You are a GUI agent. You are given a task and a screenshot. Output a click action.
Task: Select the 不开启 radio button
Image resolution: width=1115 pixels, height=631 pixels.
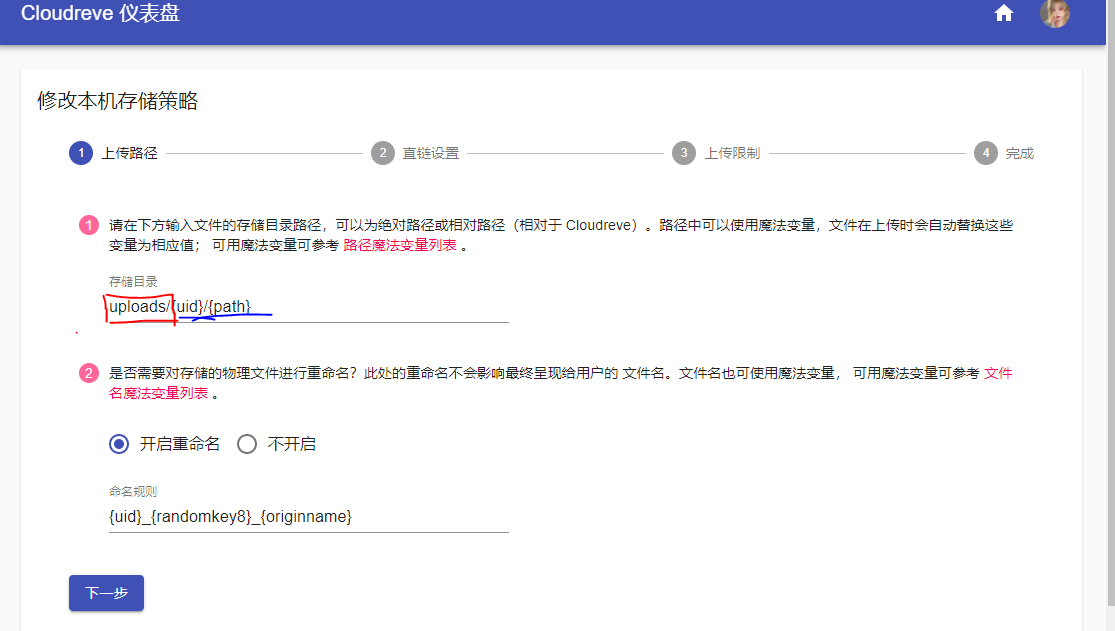247,445
